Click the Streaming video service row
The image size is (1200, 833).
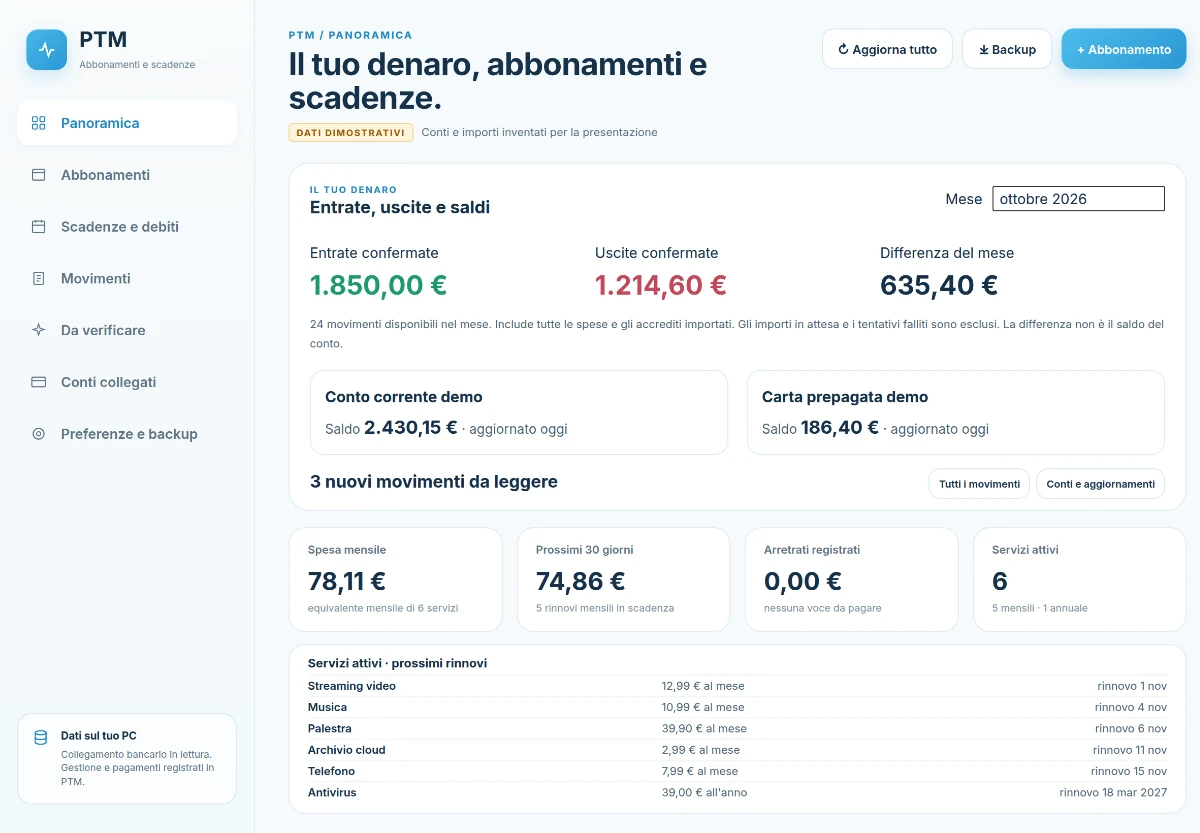click(x=737, y=686)
